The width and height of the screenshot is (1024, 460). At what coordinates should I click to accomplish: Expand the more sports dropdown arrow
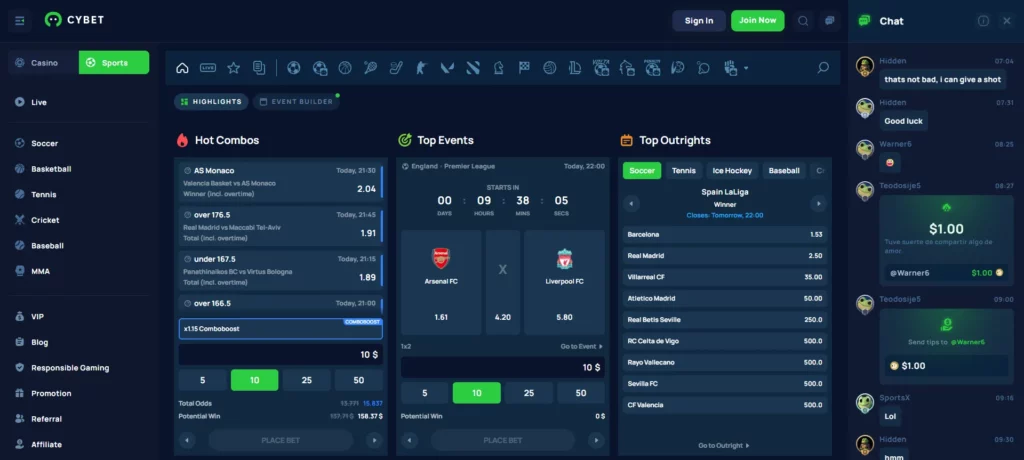pyautogui.click(x=746, y=68)
